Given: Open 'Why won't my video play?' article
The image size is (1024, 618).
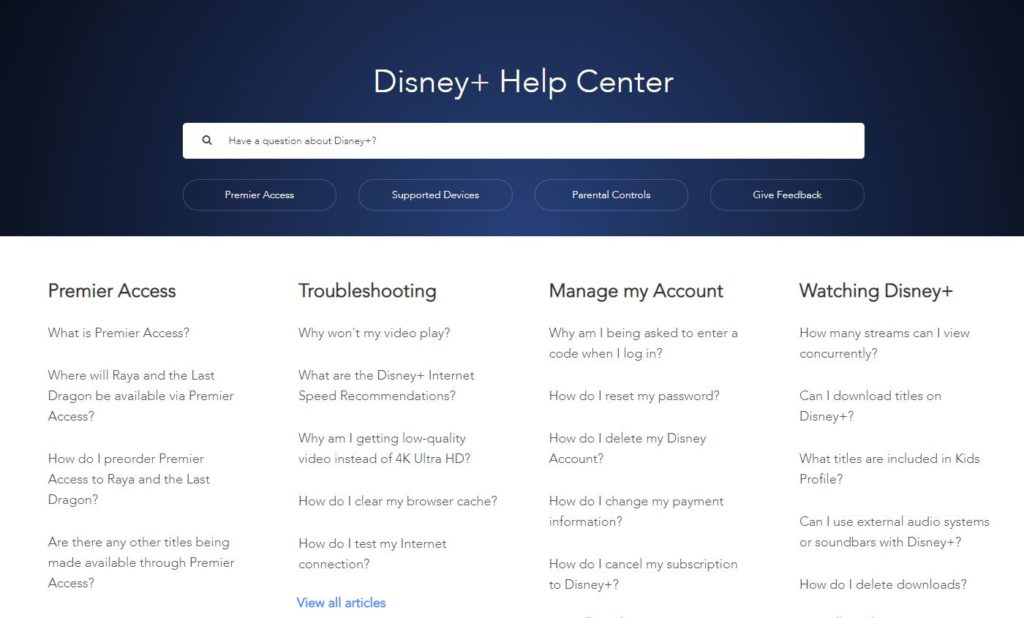Looking at the screenshot, I should click(x=374, y=333).
